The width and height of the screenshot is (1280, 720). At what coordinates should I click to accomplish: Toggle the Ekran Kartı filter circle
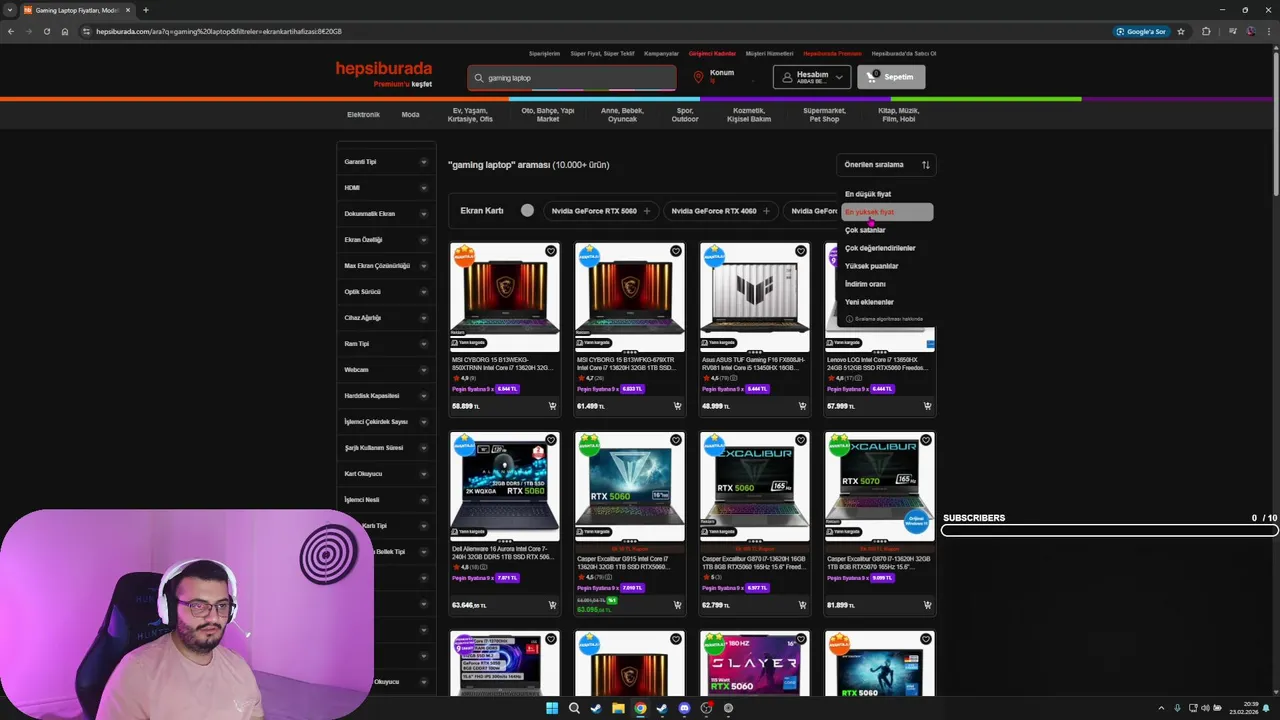(527, 211)
